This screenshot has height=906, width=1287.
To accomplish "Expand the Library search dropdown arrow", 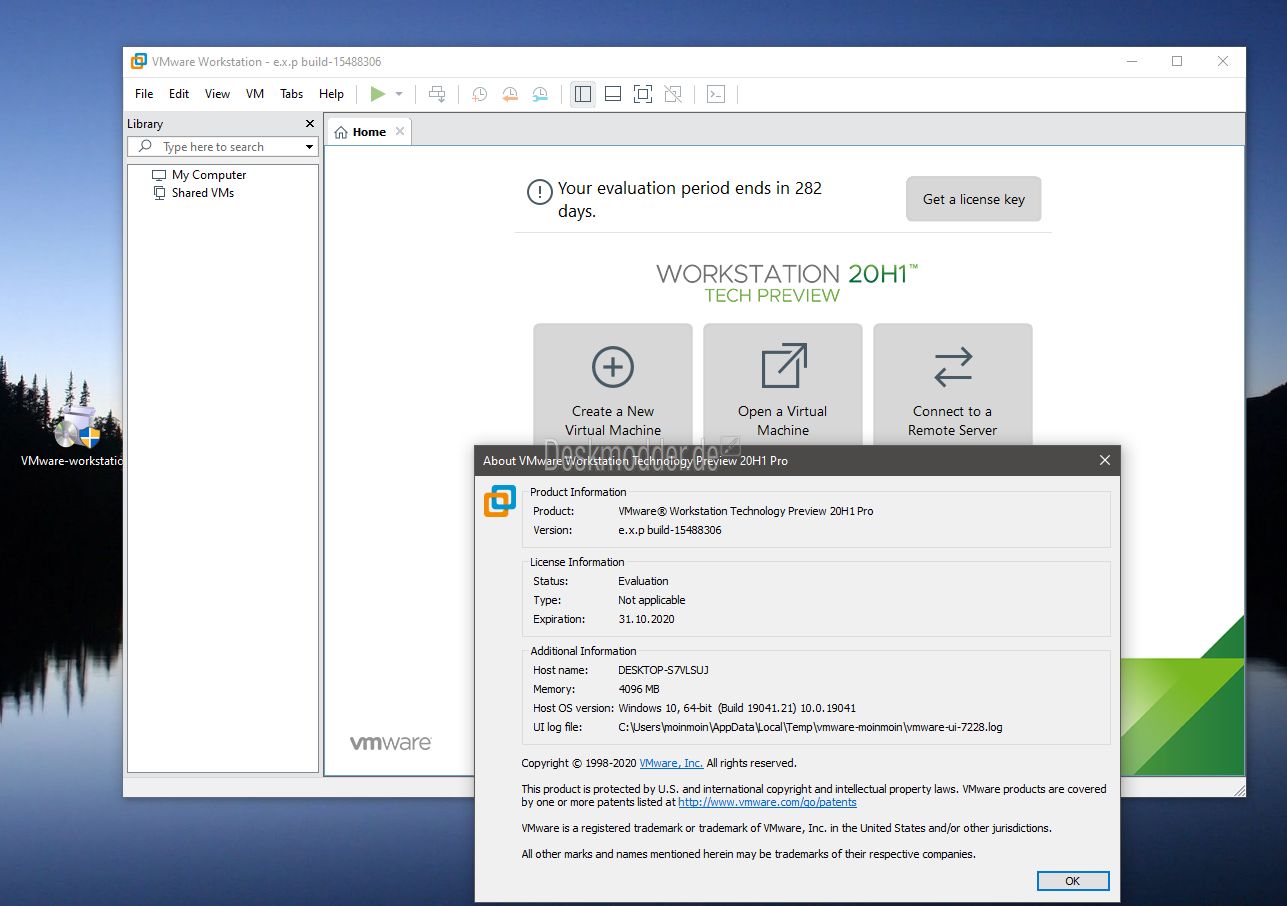I will point(309,147).
